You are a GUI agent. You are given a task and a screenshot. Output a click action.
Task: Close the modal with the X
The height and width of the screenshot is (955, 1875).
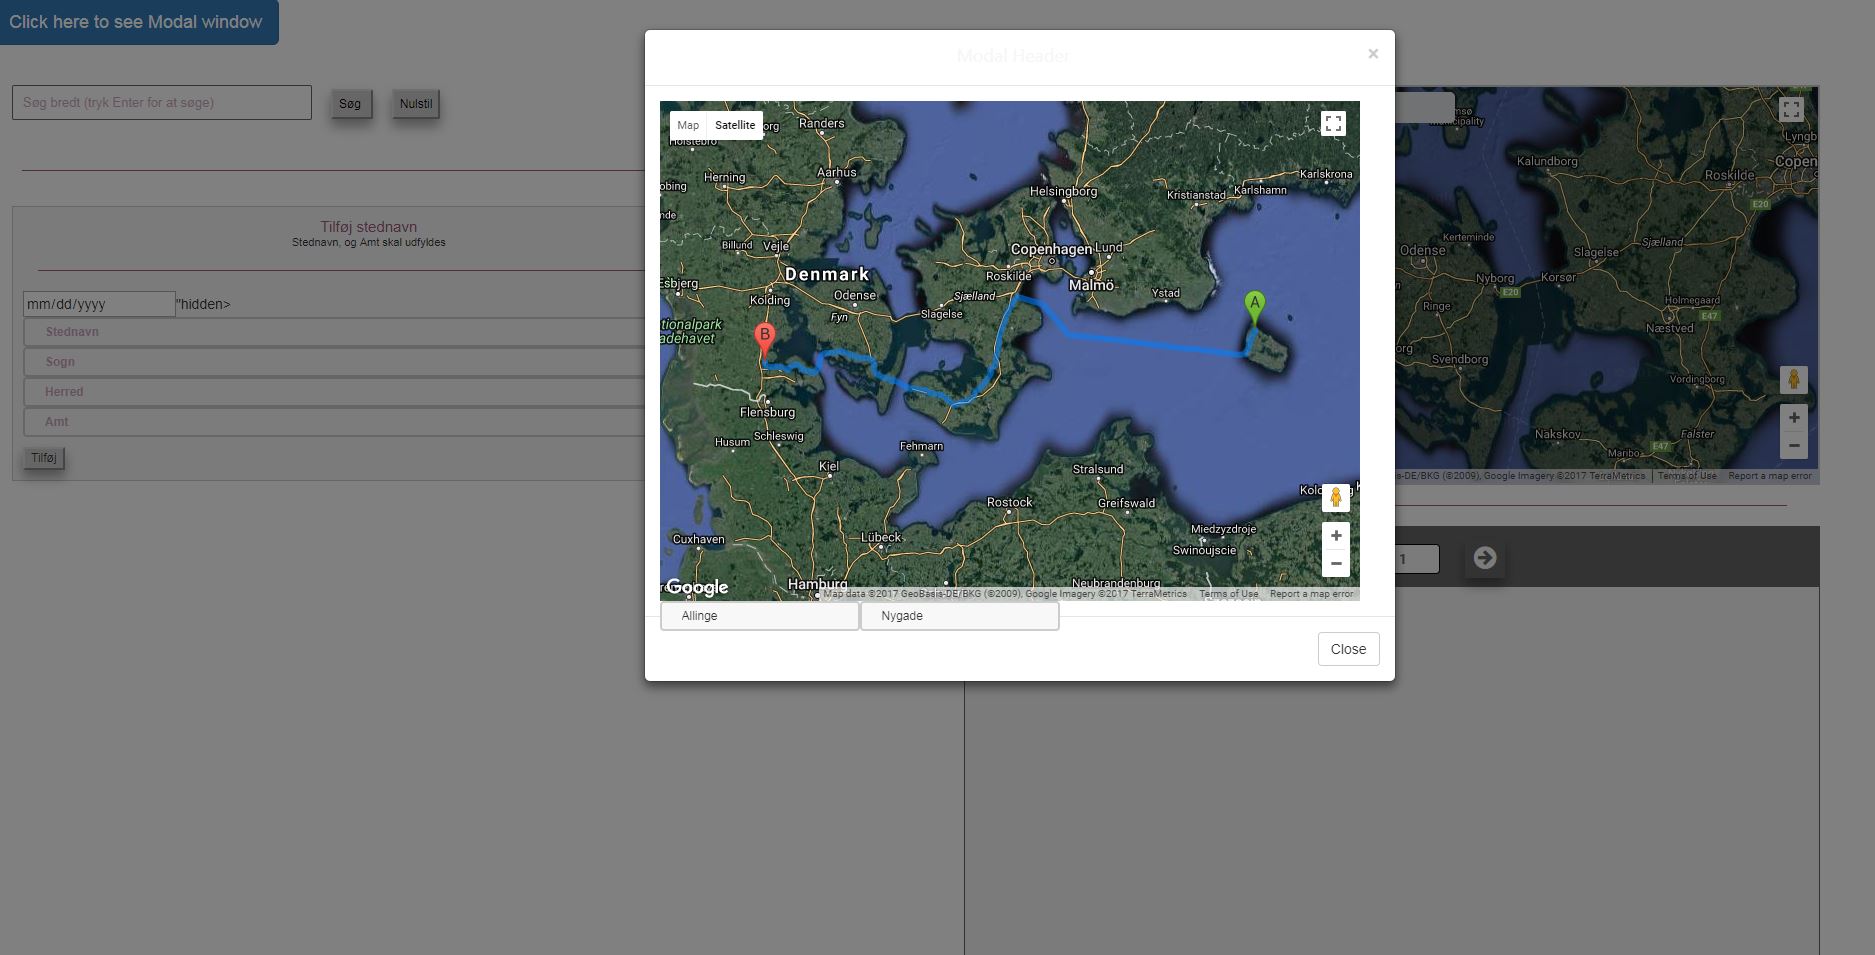1373,54
